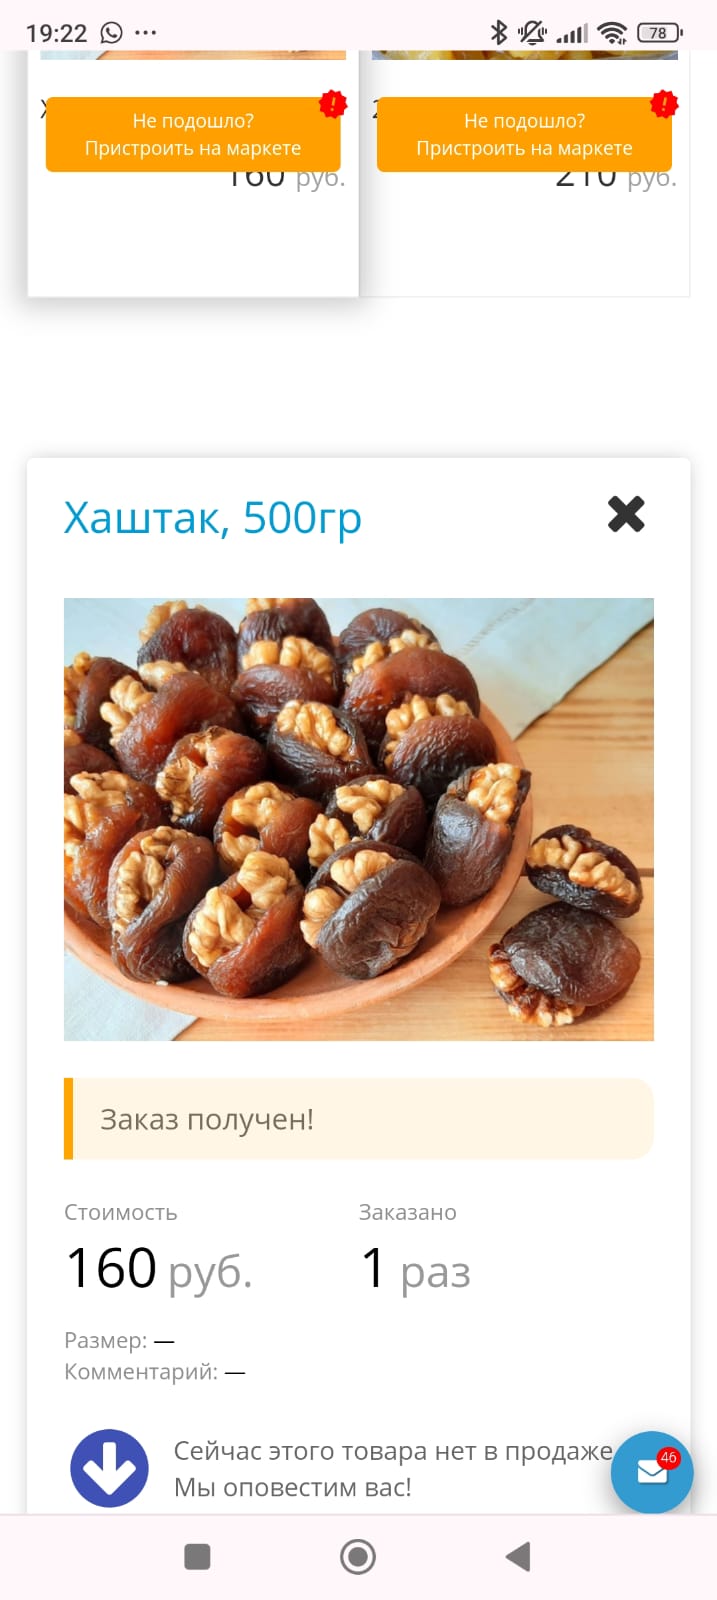Tap 'Сейчас этого товара нет в продаже' notice
This screenshot has height=1600, width=717.
tap(393, 1451)
